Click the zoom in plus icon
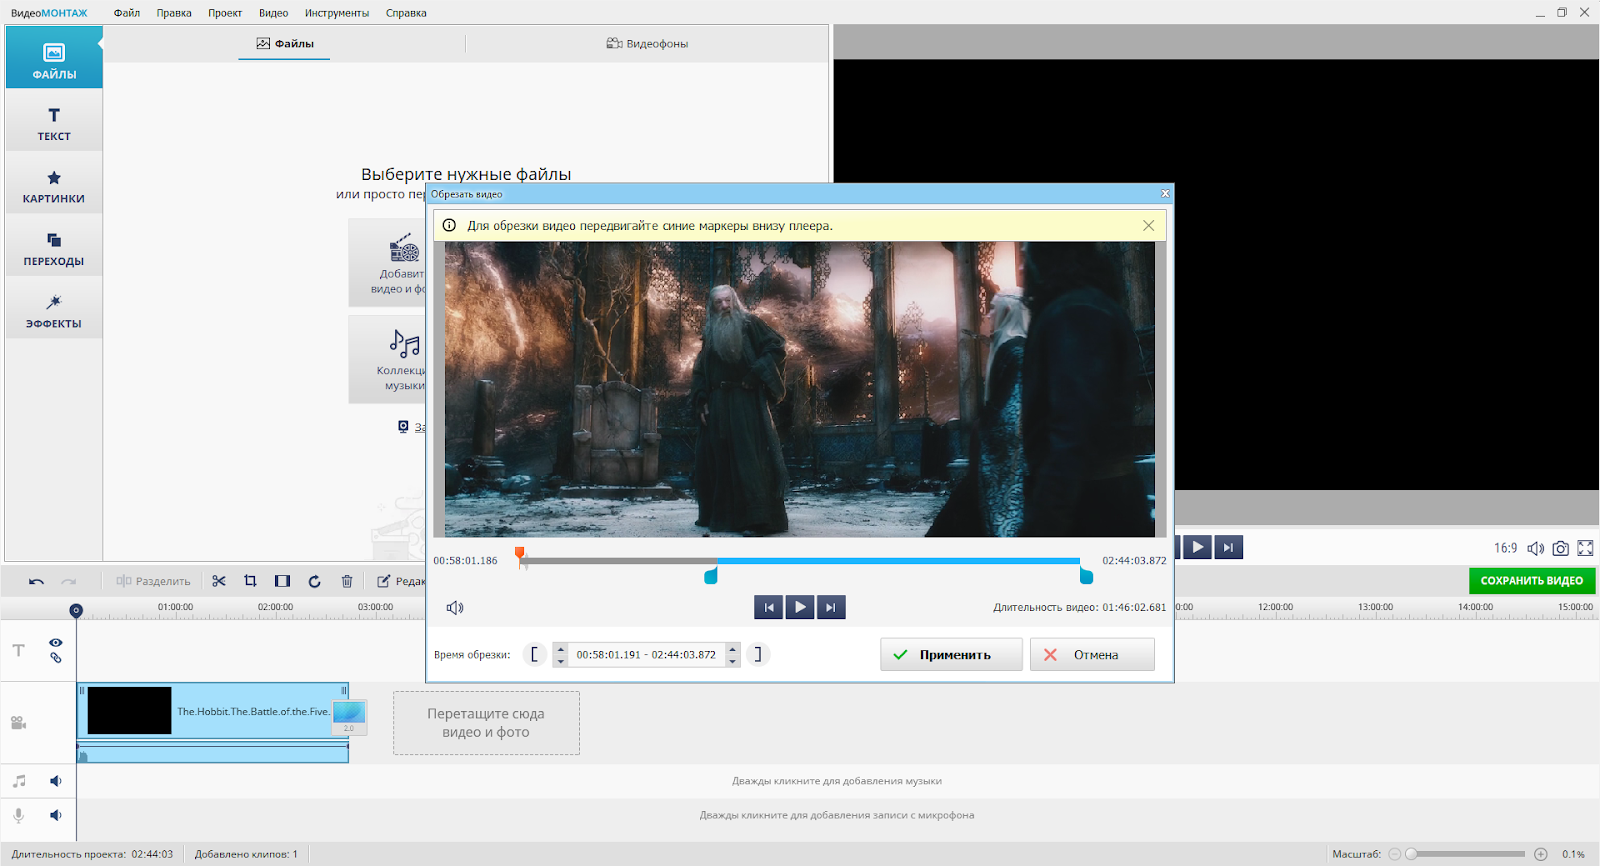The image size is (1600, 866). click(x=1541, y=854)
